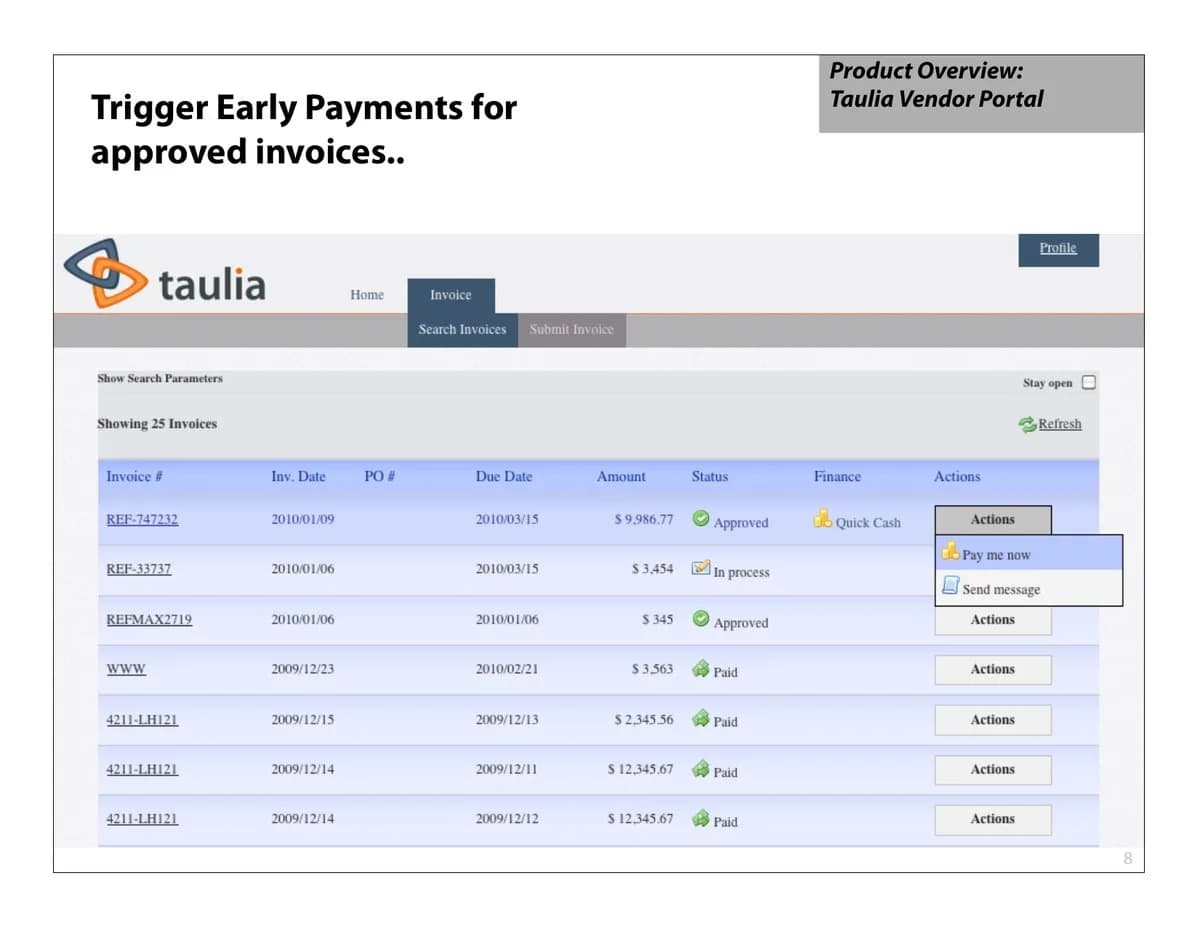Open invoice REF-747232 link

(142, 520)
